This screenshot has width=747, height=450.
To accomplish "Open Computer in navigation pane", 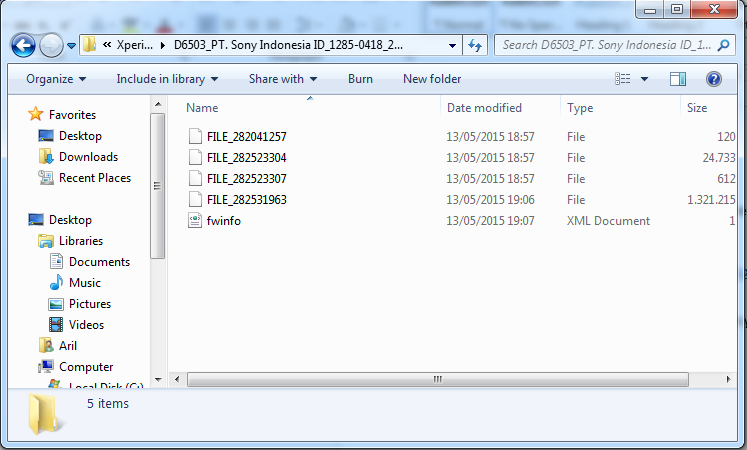I will point(86,366).
